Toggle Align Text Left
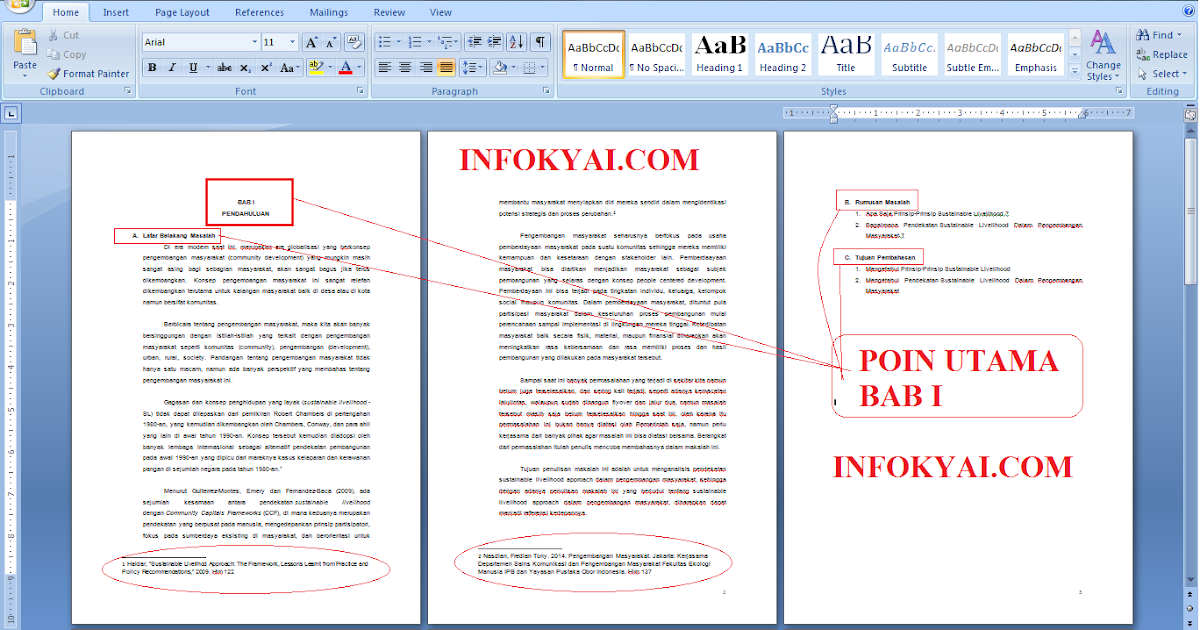Screen dimensions: 1200x630 385,67
